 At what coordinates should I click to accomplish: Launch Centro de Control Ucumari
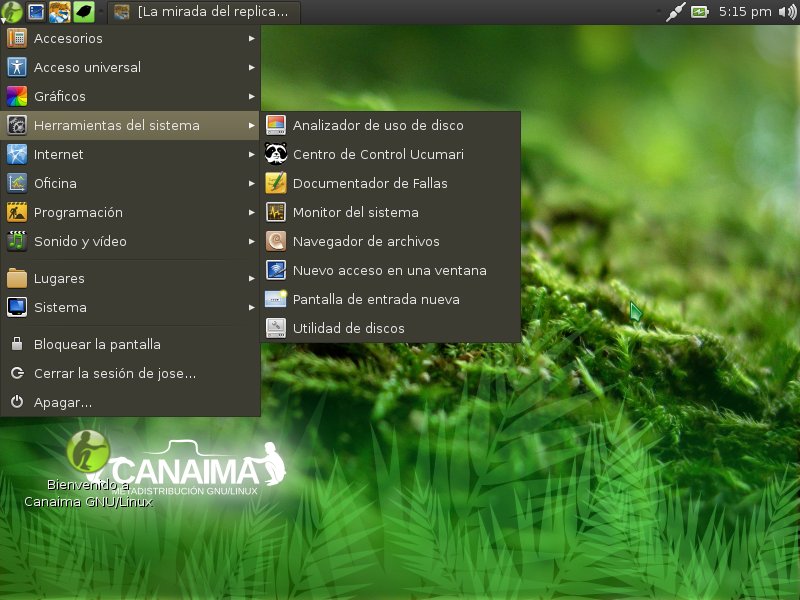(377, 155)
